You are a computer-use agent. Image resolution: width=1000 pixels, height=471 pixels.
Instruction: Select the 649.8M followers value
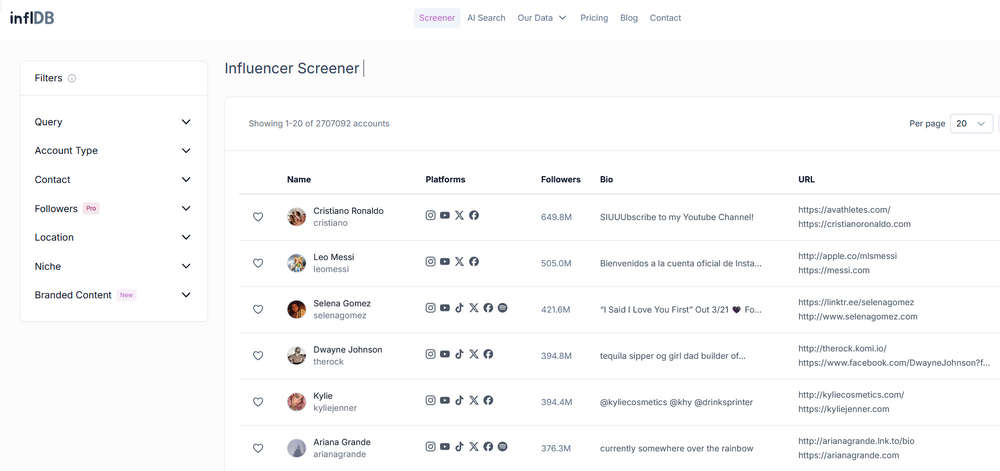coord(556,217)
